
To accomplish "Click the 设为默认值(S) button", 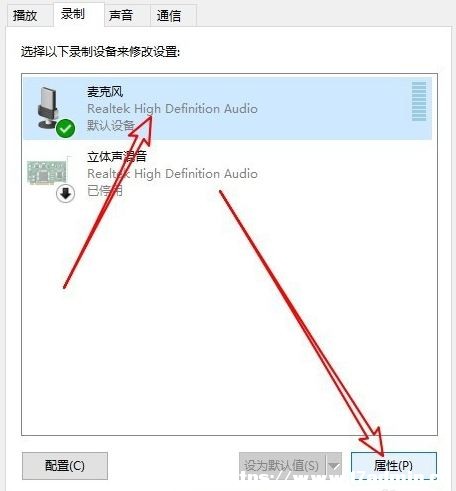I will point(282,466).
